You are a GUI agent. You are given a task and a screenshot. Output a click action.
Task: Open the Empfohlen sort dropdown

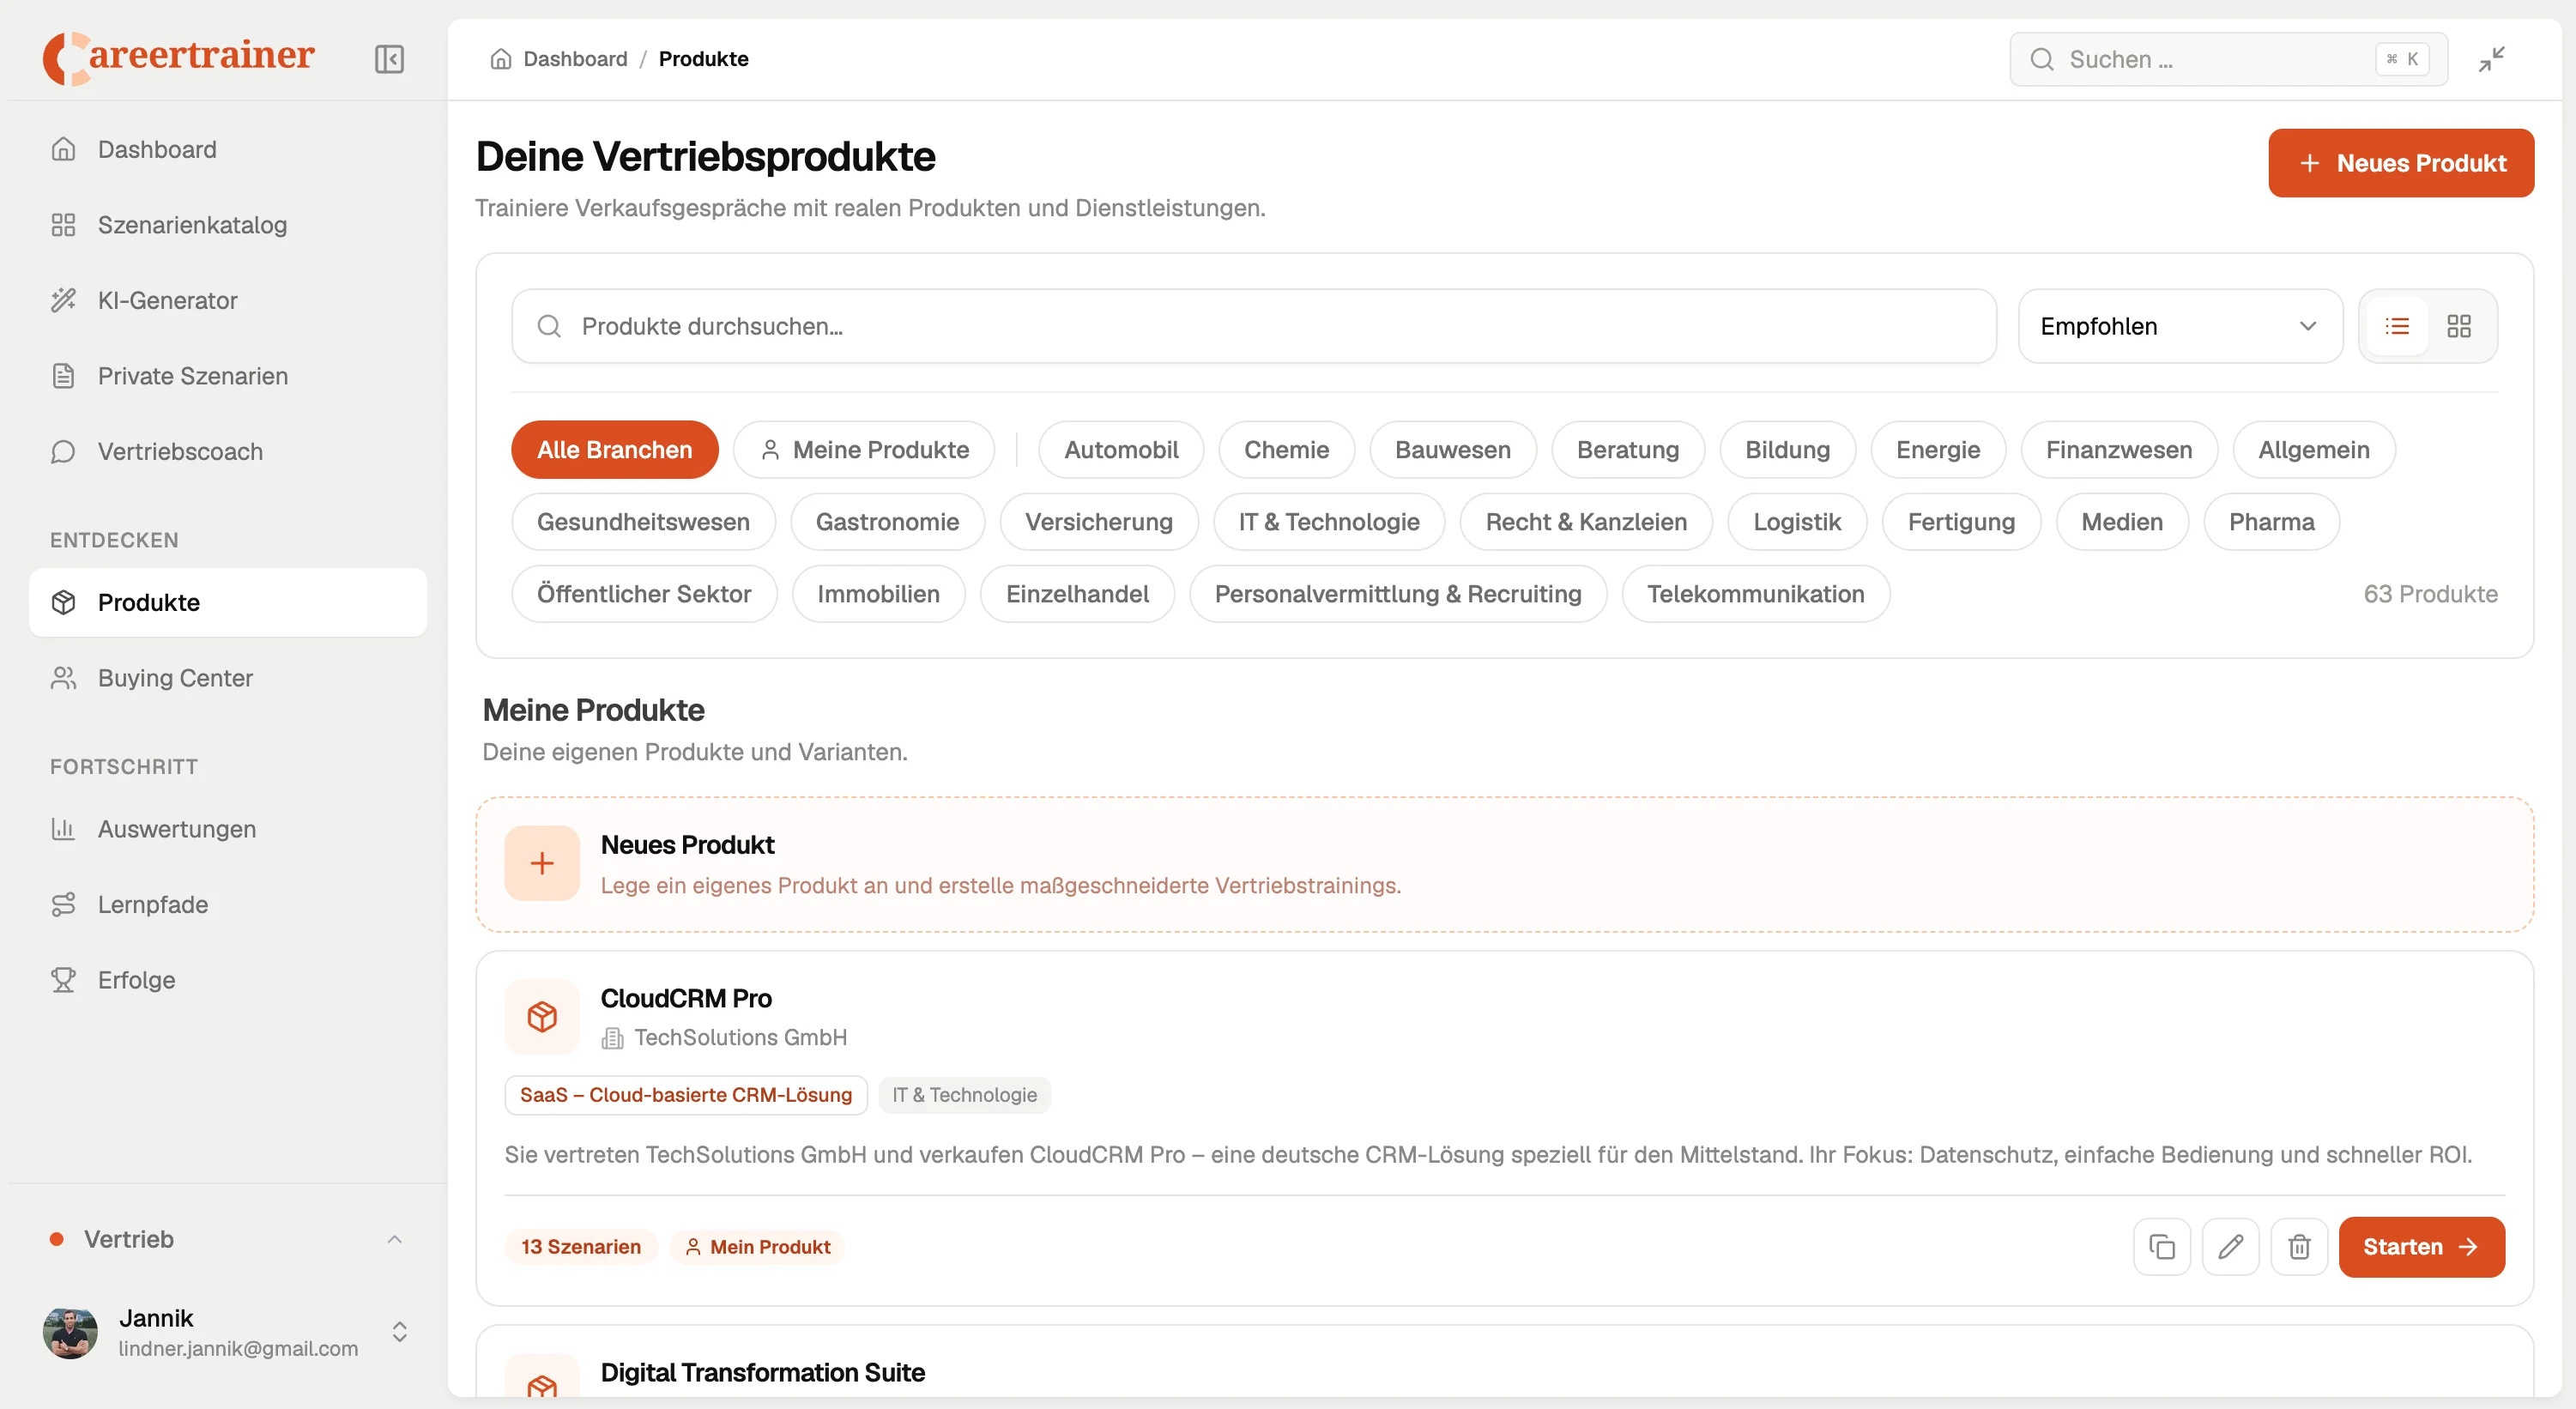tap(2180, 326)
